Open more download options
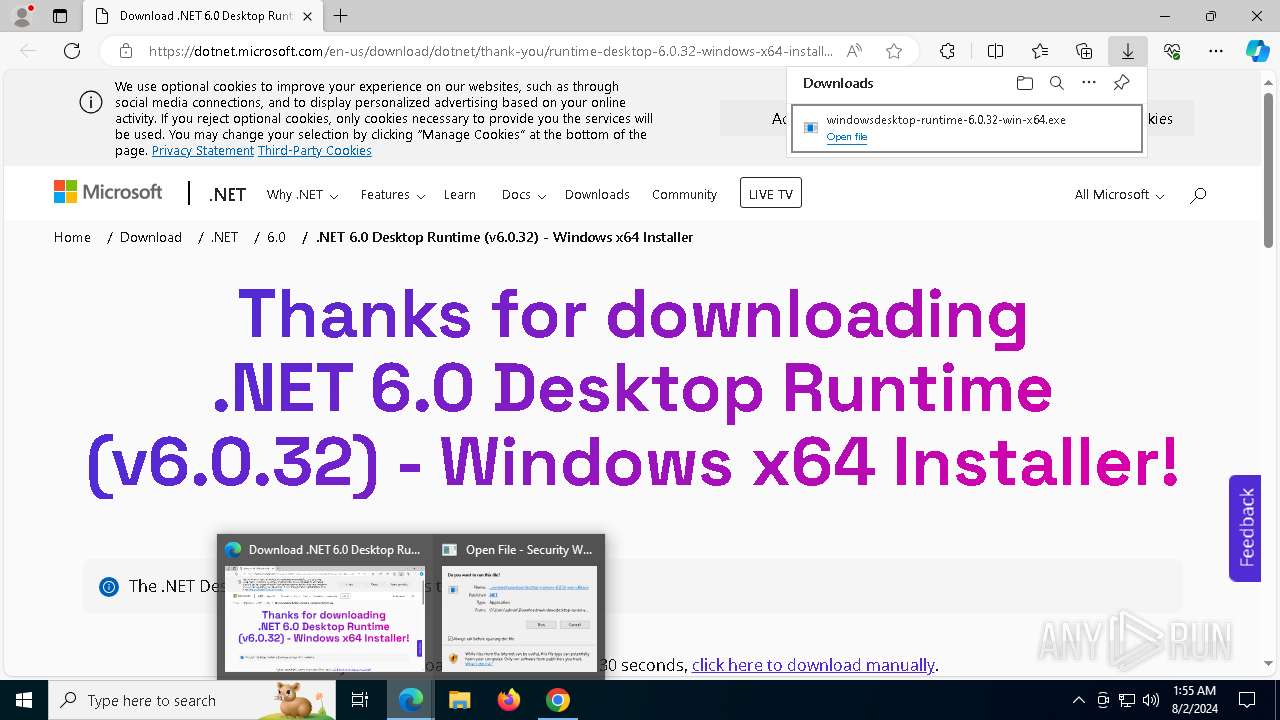 (1089, 83)
